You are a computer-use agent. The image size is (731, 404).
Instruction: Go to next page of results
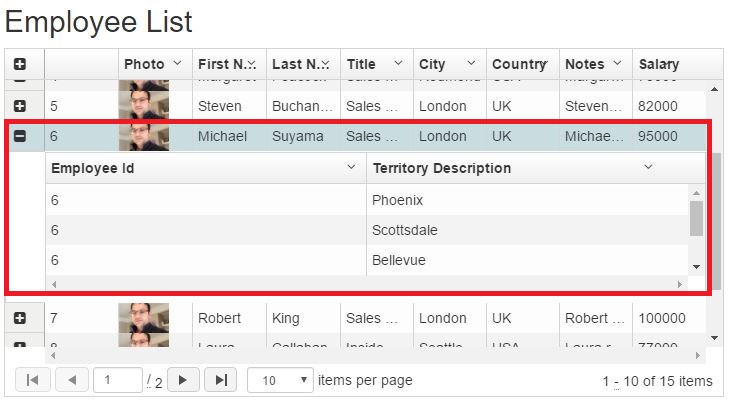[182, 380]
